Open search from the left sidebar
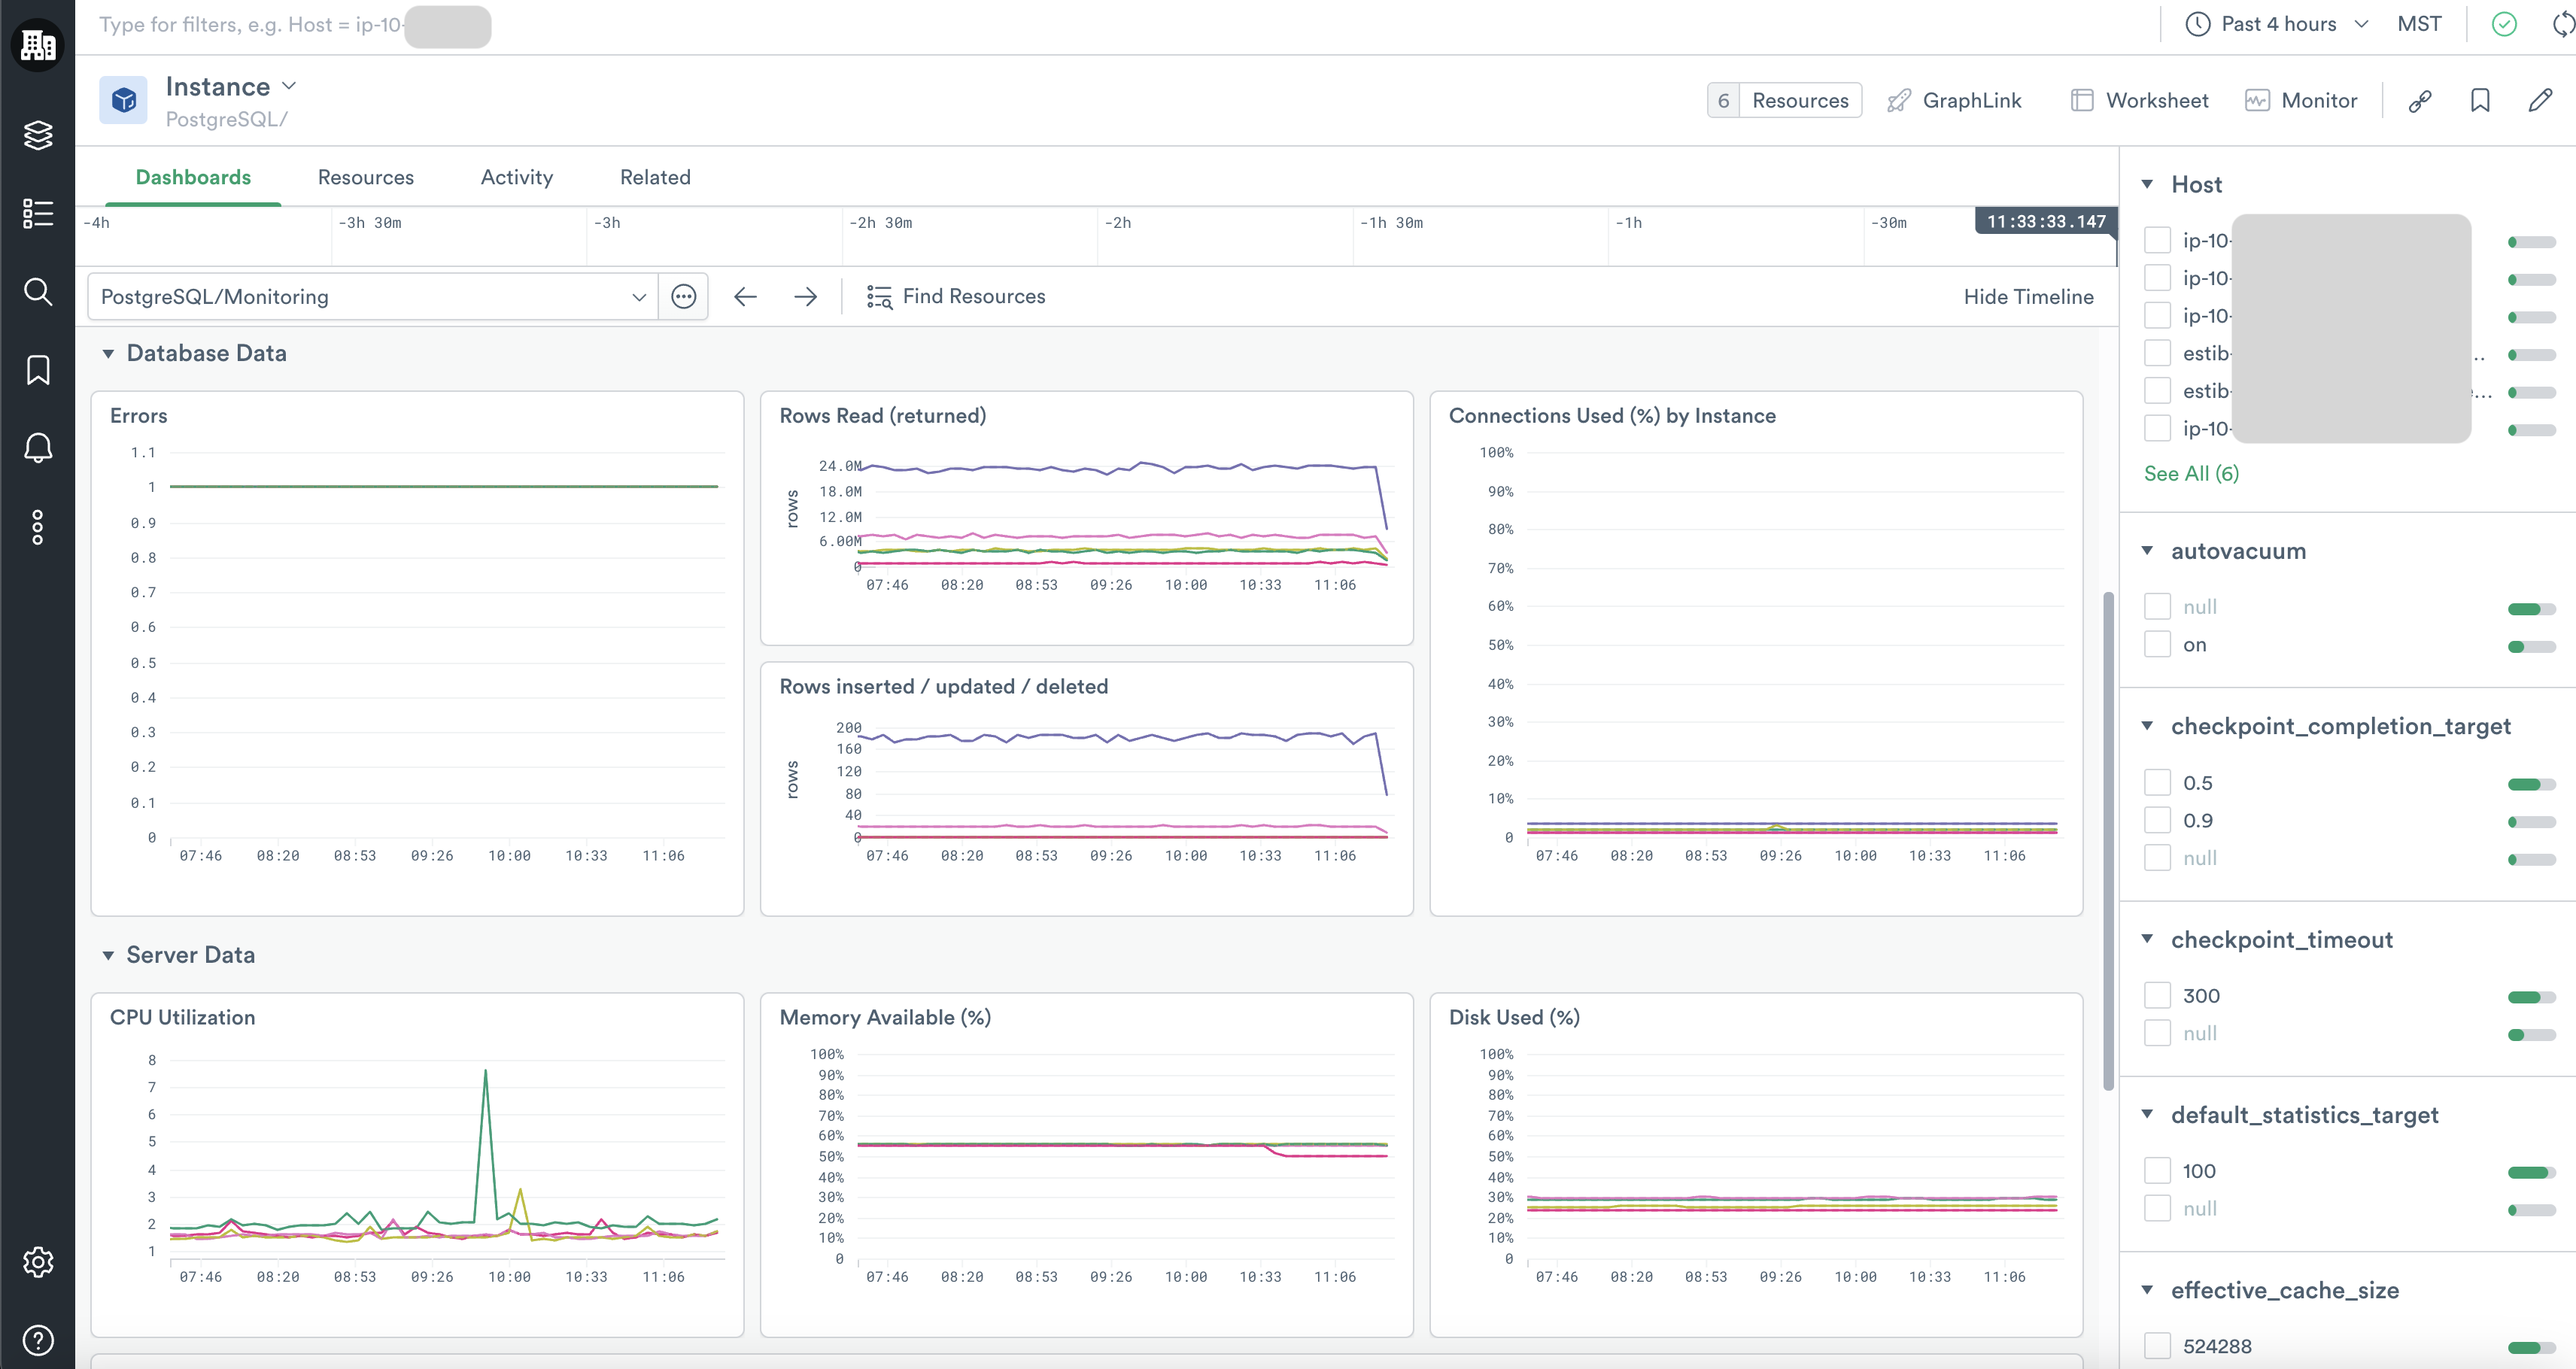 click(x=38, y=292)
